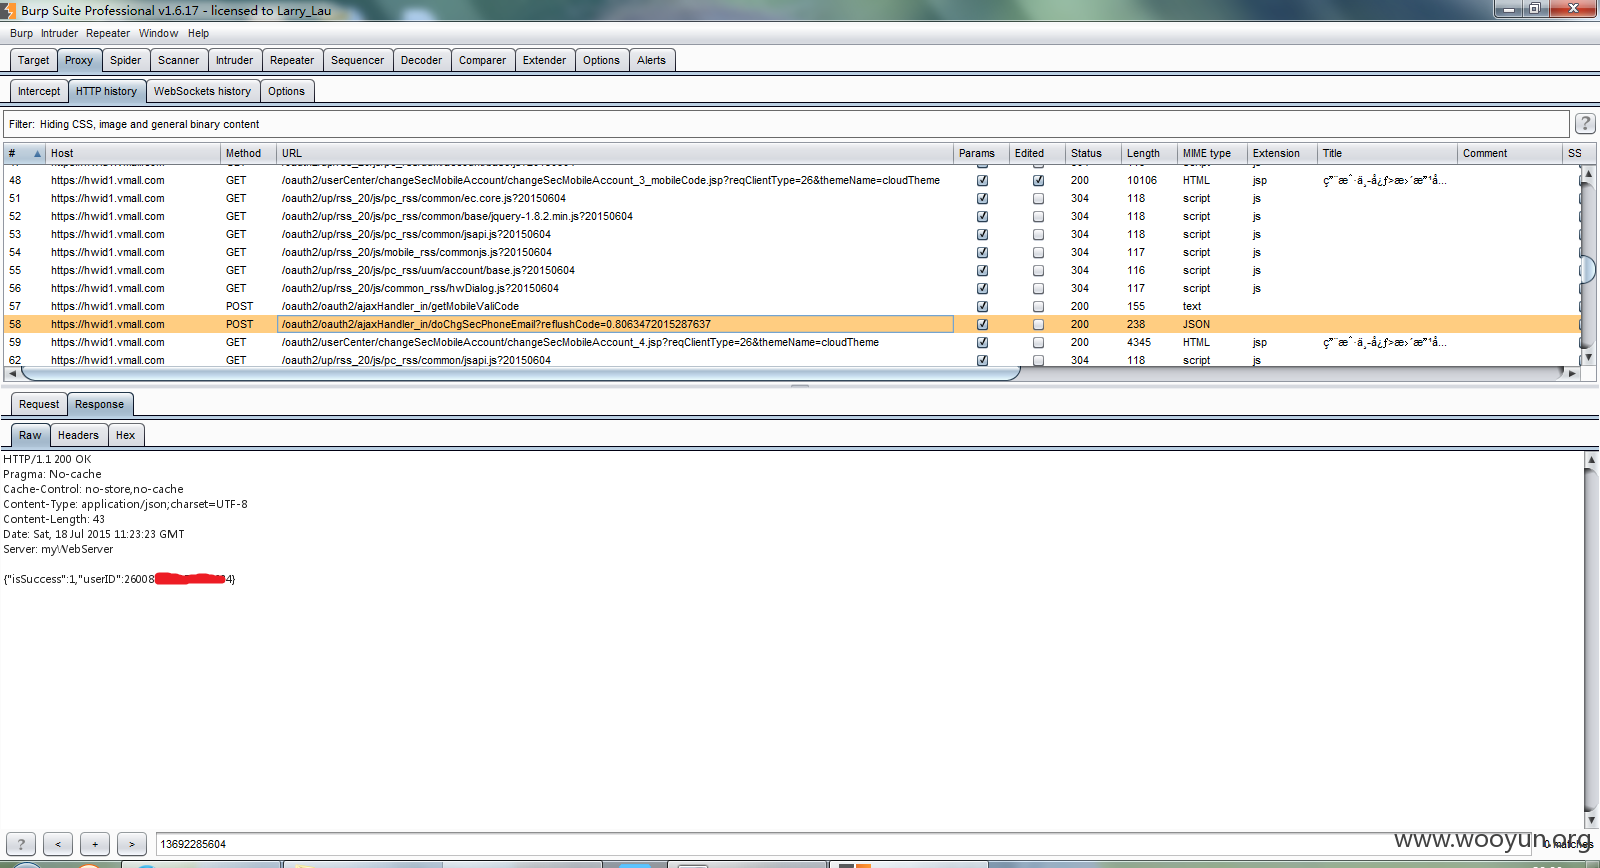Click the history table horizontal scrollbar

point(520,374)
